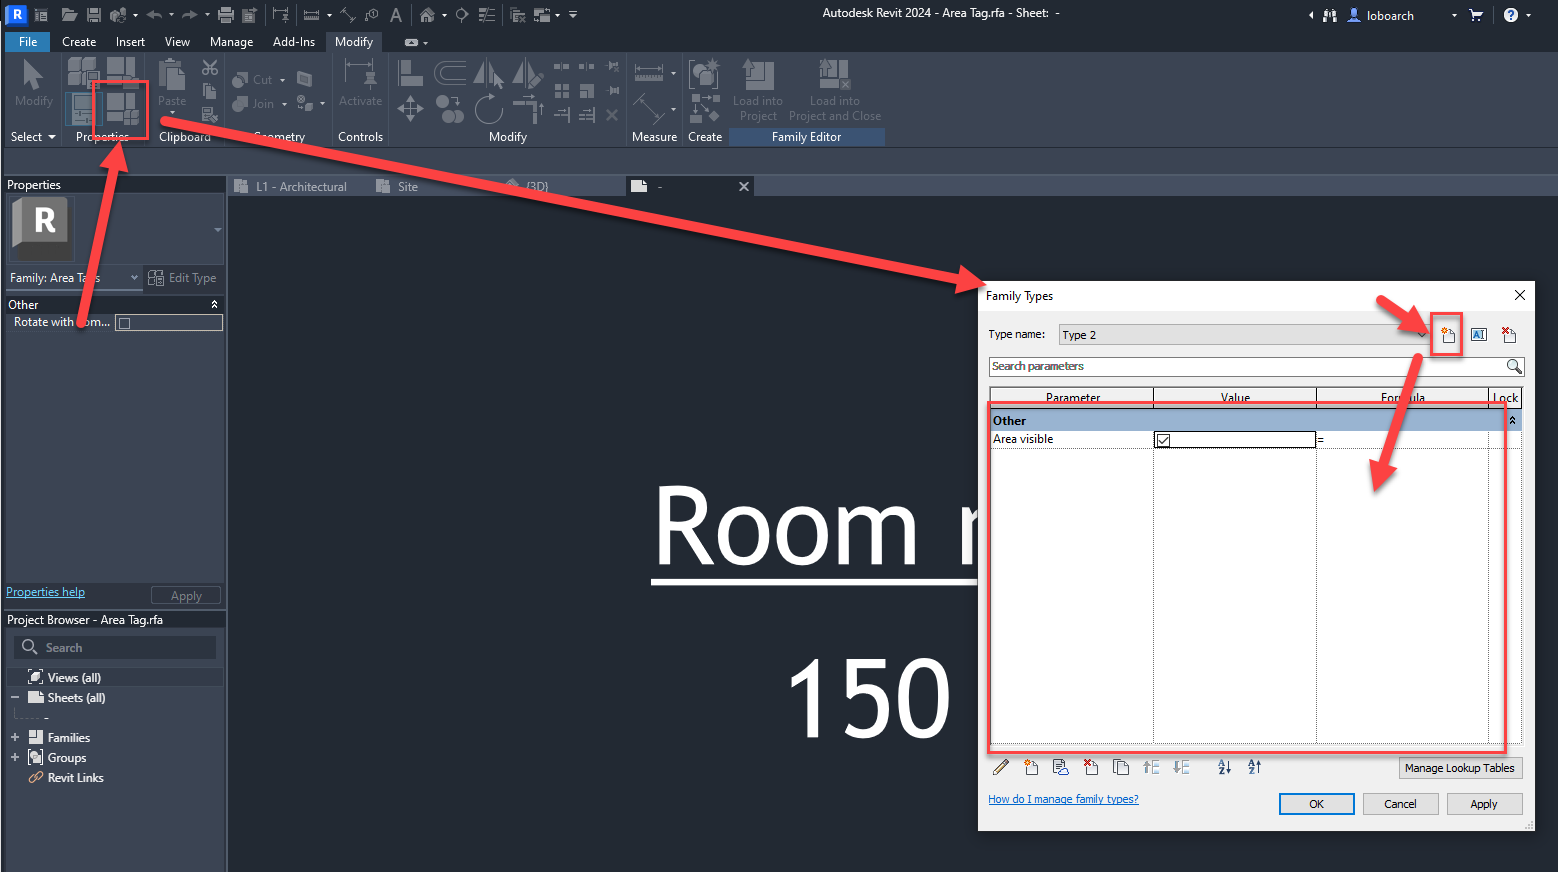Screen dimensions: 1558x872
Task: Open the Family type dropdown in Properties
Action: click(x=133, y=278)
